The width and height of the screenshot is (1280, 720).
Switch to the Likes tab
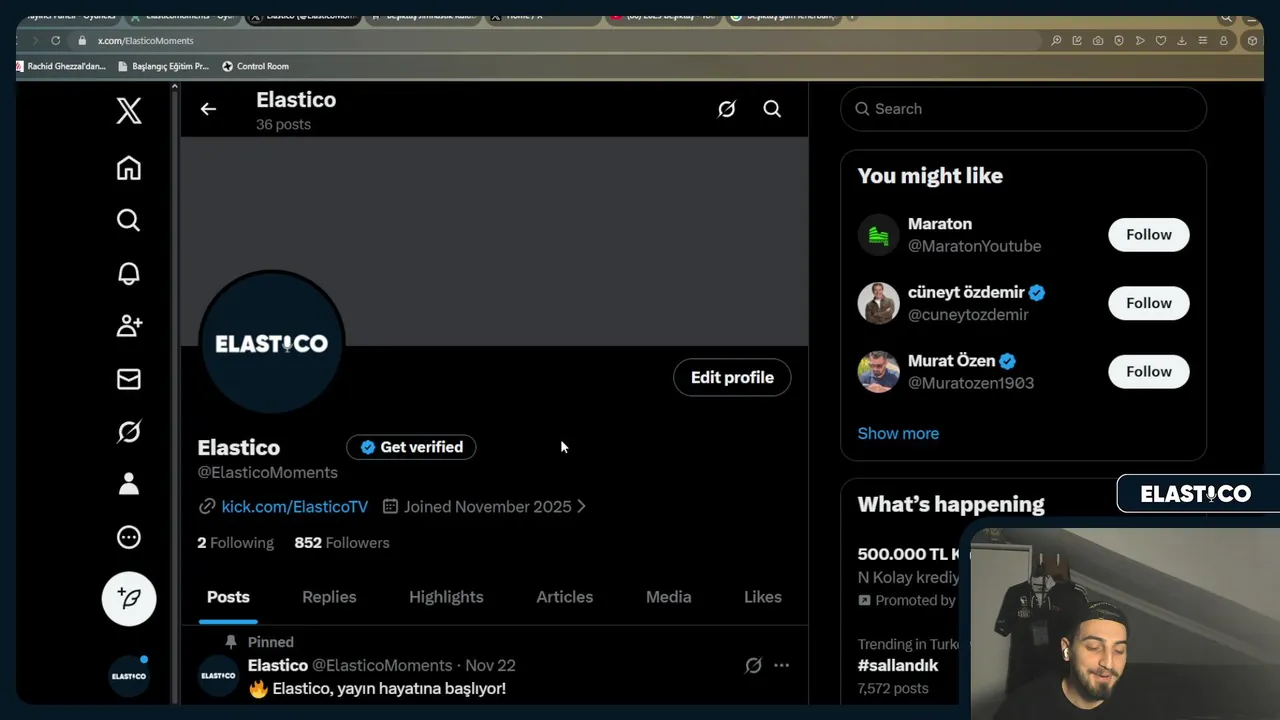763,597
